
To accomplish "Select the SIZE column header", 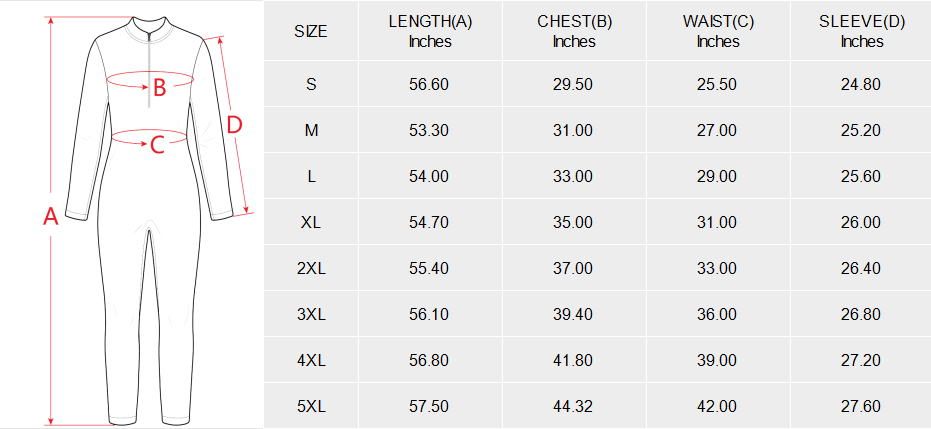I will click(x=311, y=32).
